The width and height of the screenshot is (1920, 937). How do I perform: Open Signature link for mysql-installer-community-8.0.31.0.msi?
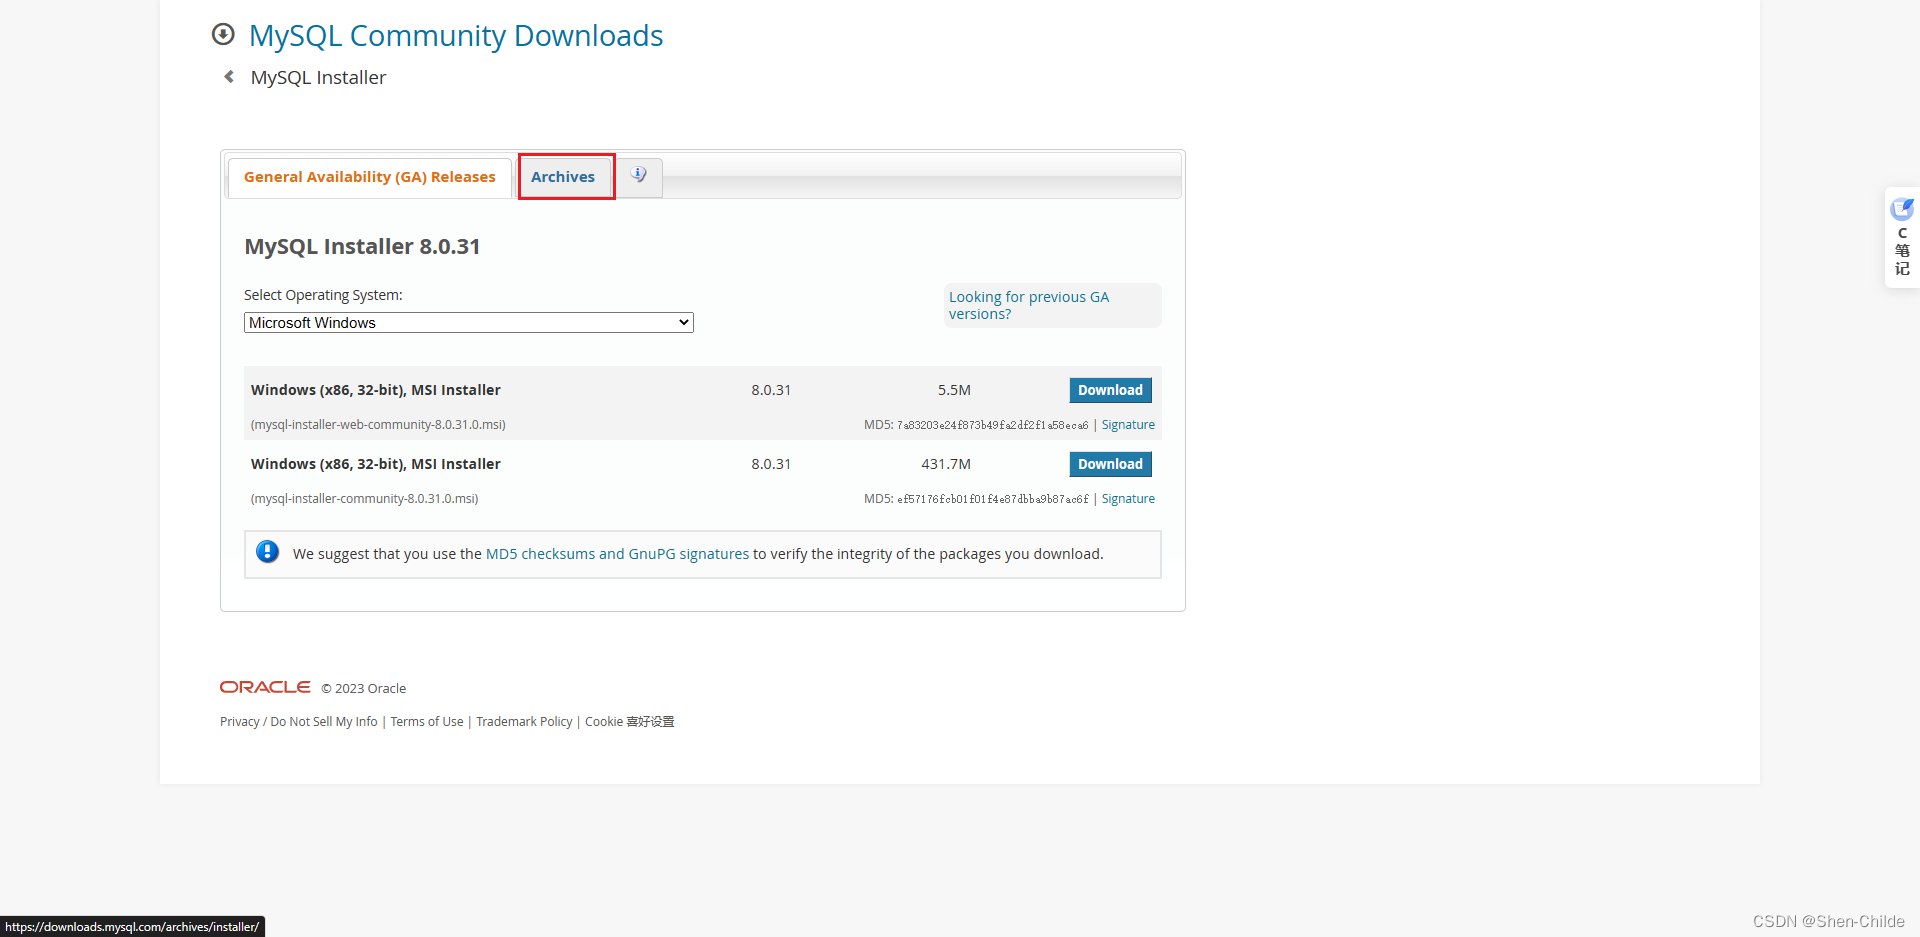[1128, 499]
